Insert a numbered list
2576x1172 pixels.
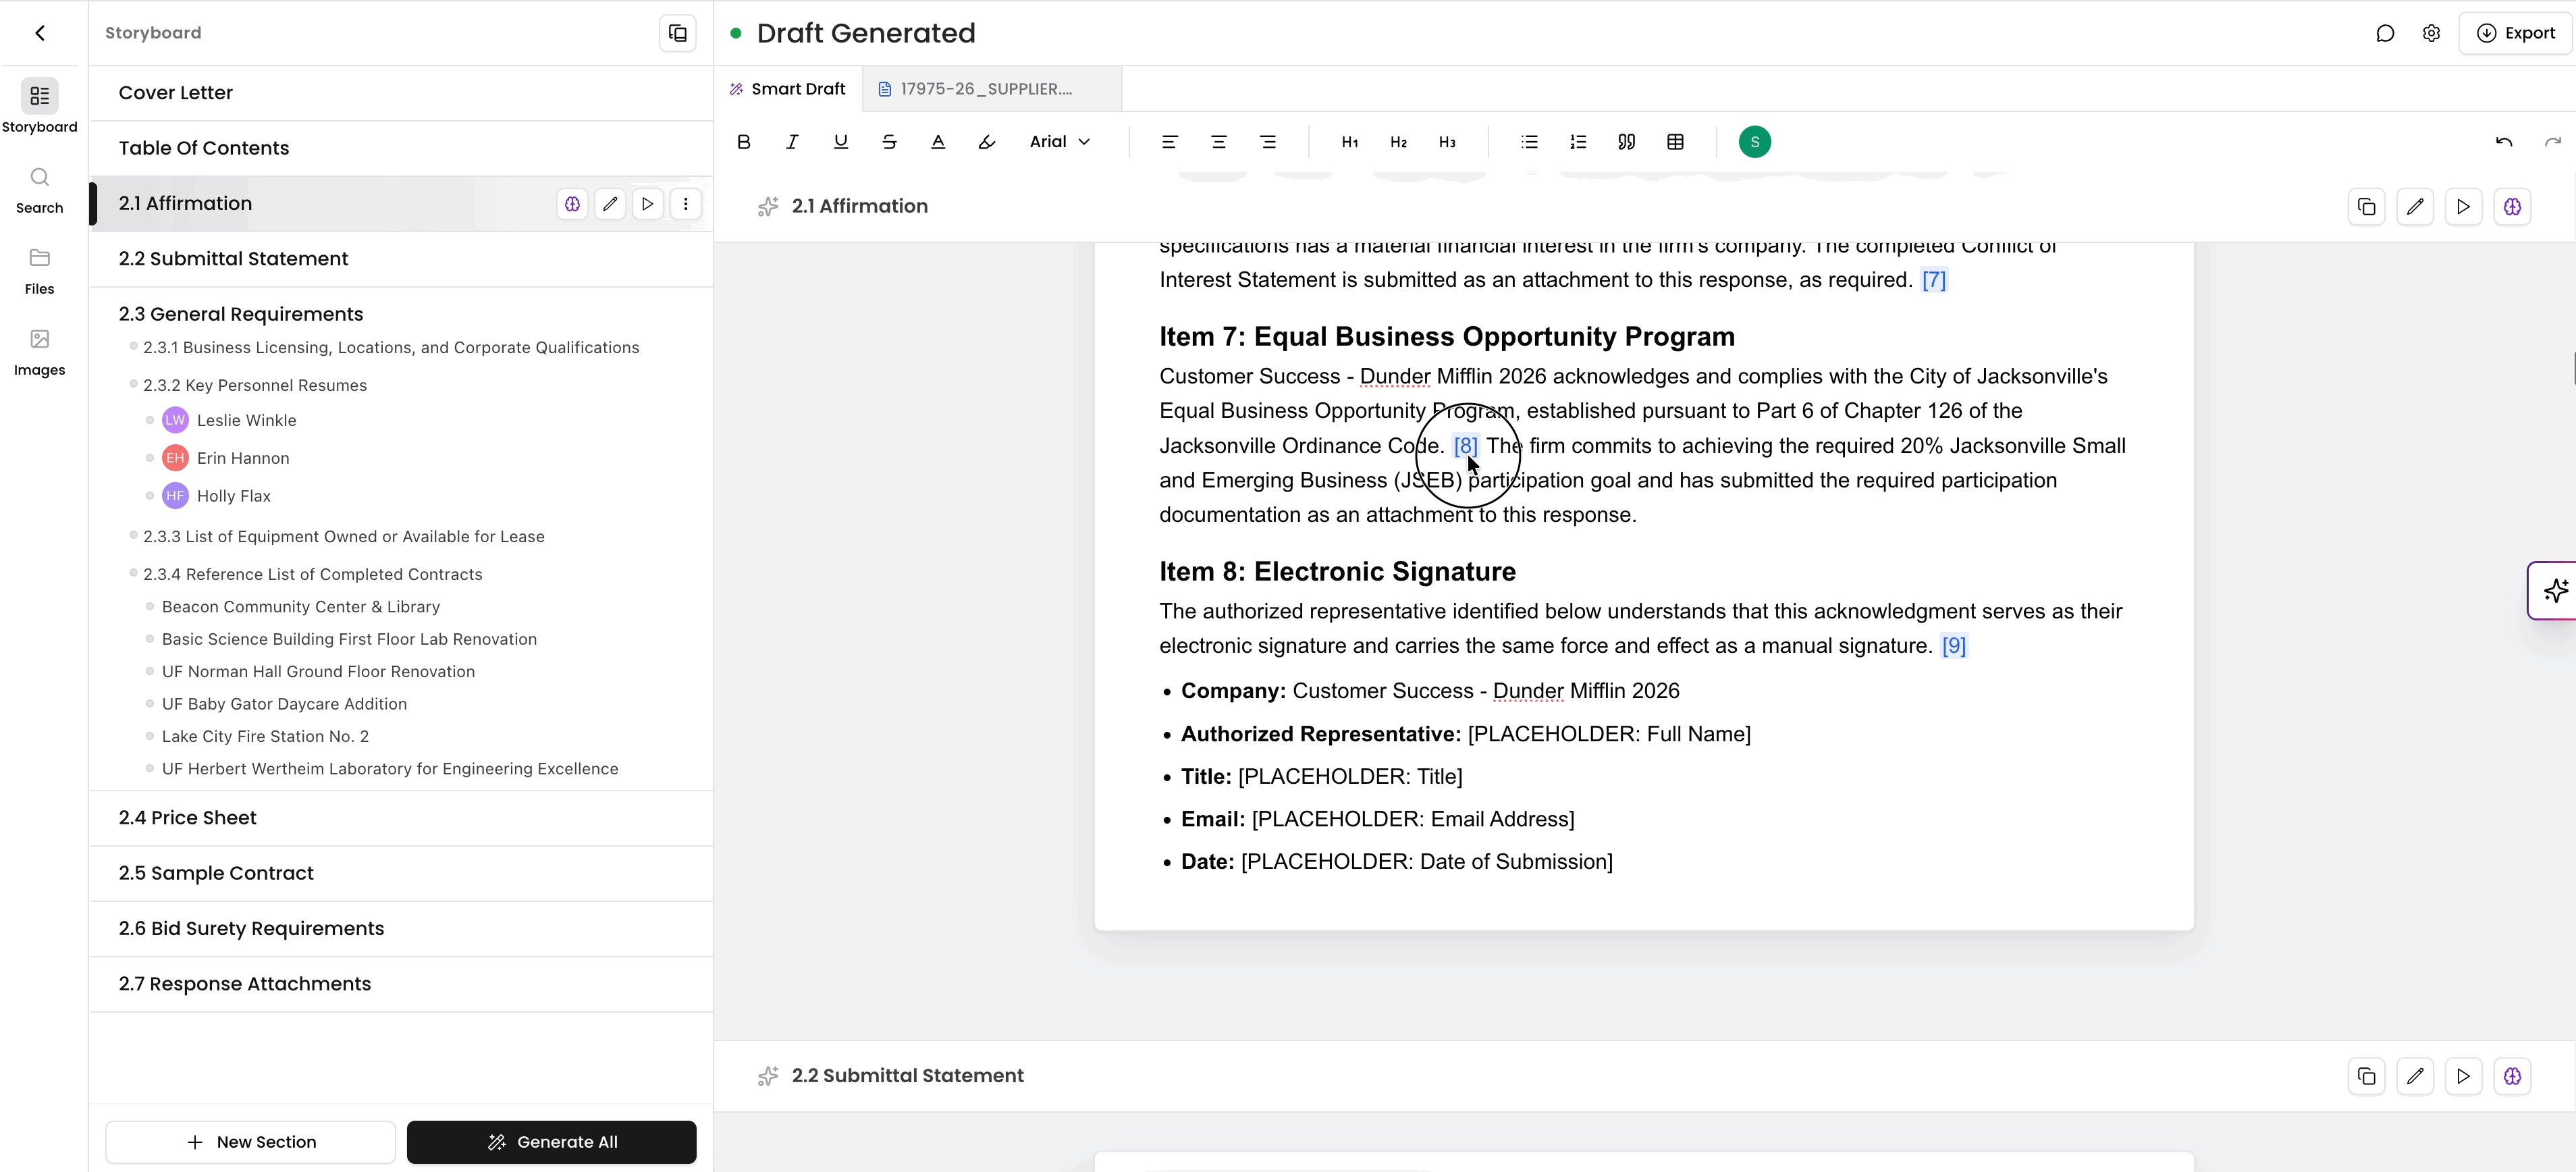1578,142
